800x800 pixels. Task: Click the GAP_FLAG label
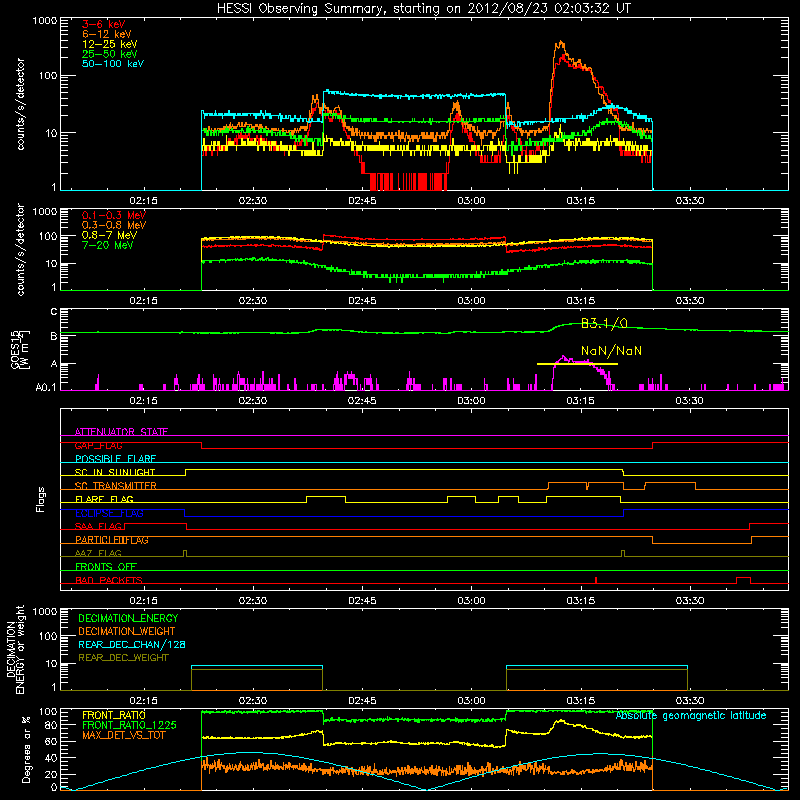[98, 445]
